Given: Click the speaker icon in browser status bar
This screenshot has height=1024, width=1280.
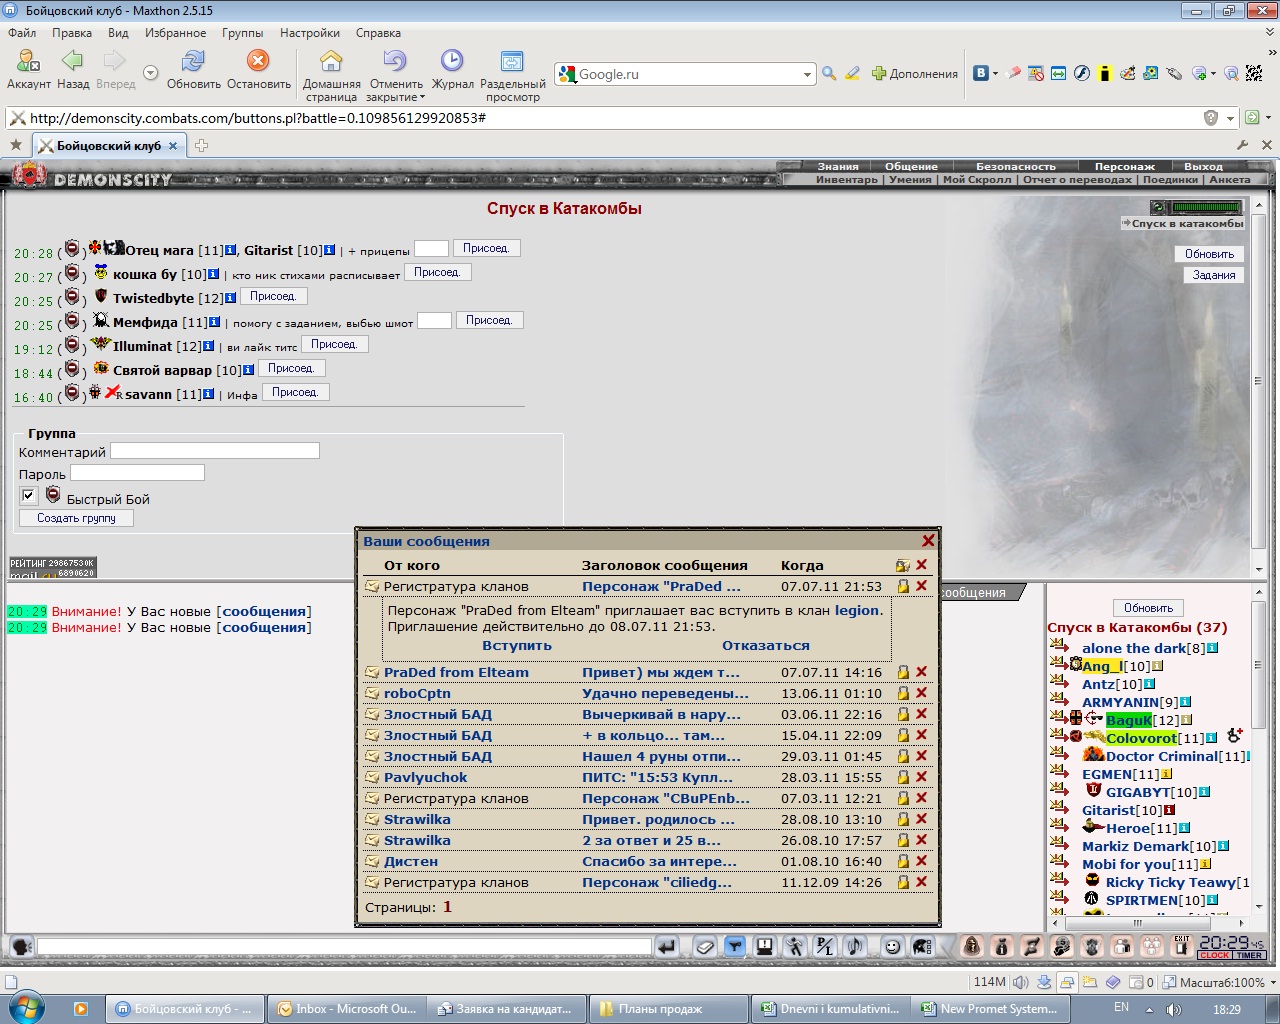Looking at the screenshot, I should (x=1021, y=982).
